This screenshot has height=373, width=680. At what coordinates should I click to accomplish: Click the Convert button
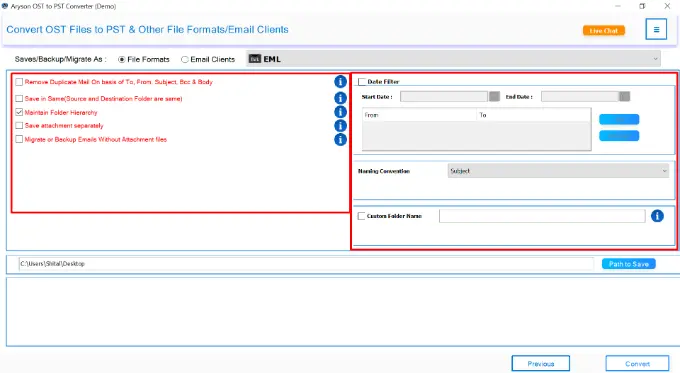point(638,363)
